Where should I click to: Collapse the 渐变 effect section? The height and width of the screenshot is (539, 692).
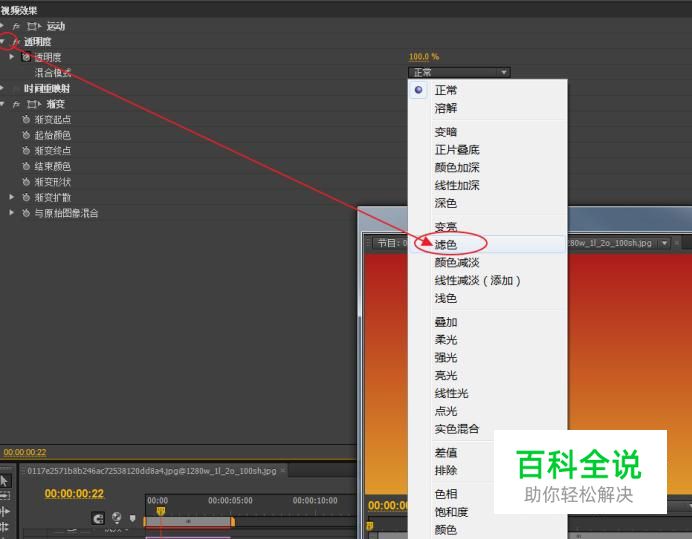pyautogui.click(x=3, y=104)
